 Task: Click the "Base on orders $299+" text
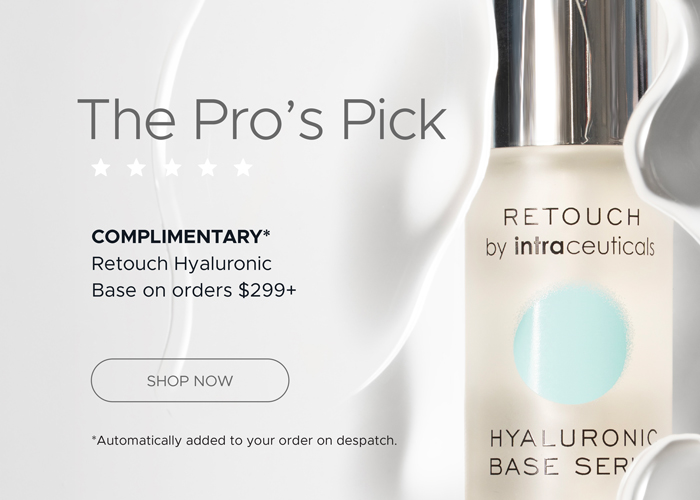point(194,290)
